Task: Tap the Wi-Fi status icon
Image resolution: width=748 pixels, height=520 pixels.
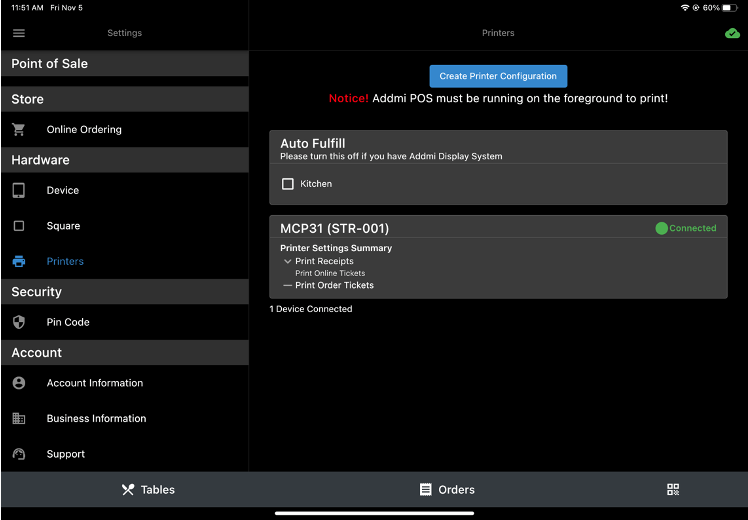Action: click(x=685, y=8)
